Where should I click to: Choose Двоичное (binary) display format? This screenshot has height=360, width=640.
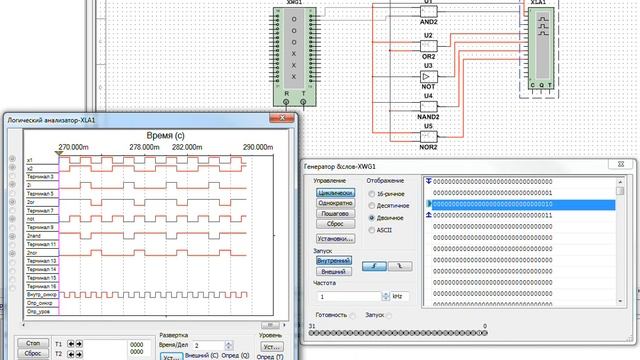pyautogui.click(x=371, y=218)
